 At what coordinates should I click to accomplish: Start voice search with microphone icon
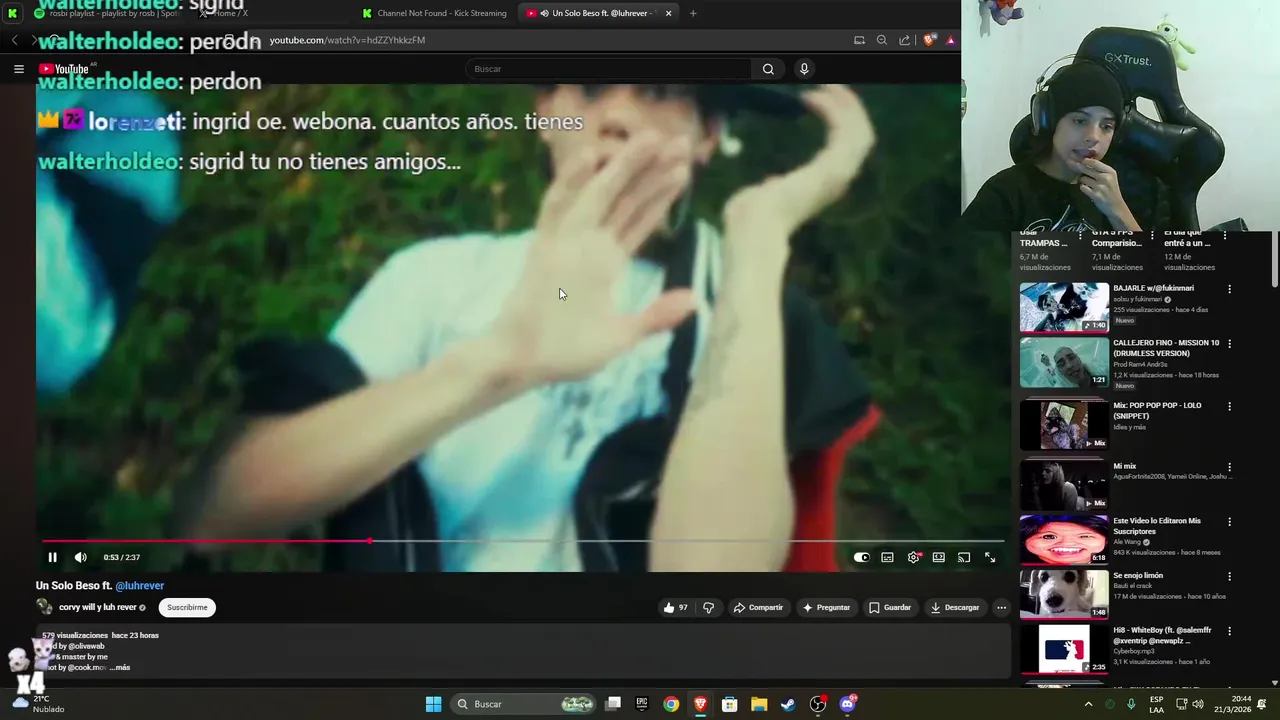point(804,69)
